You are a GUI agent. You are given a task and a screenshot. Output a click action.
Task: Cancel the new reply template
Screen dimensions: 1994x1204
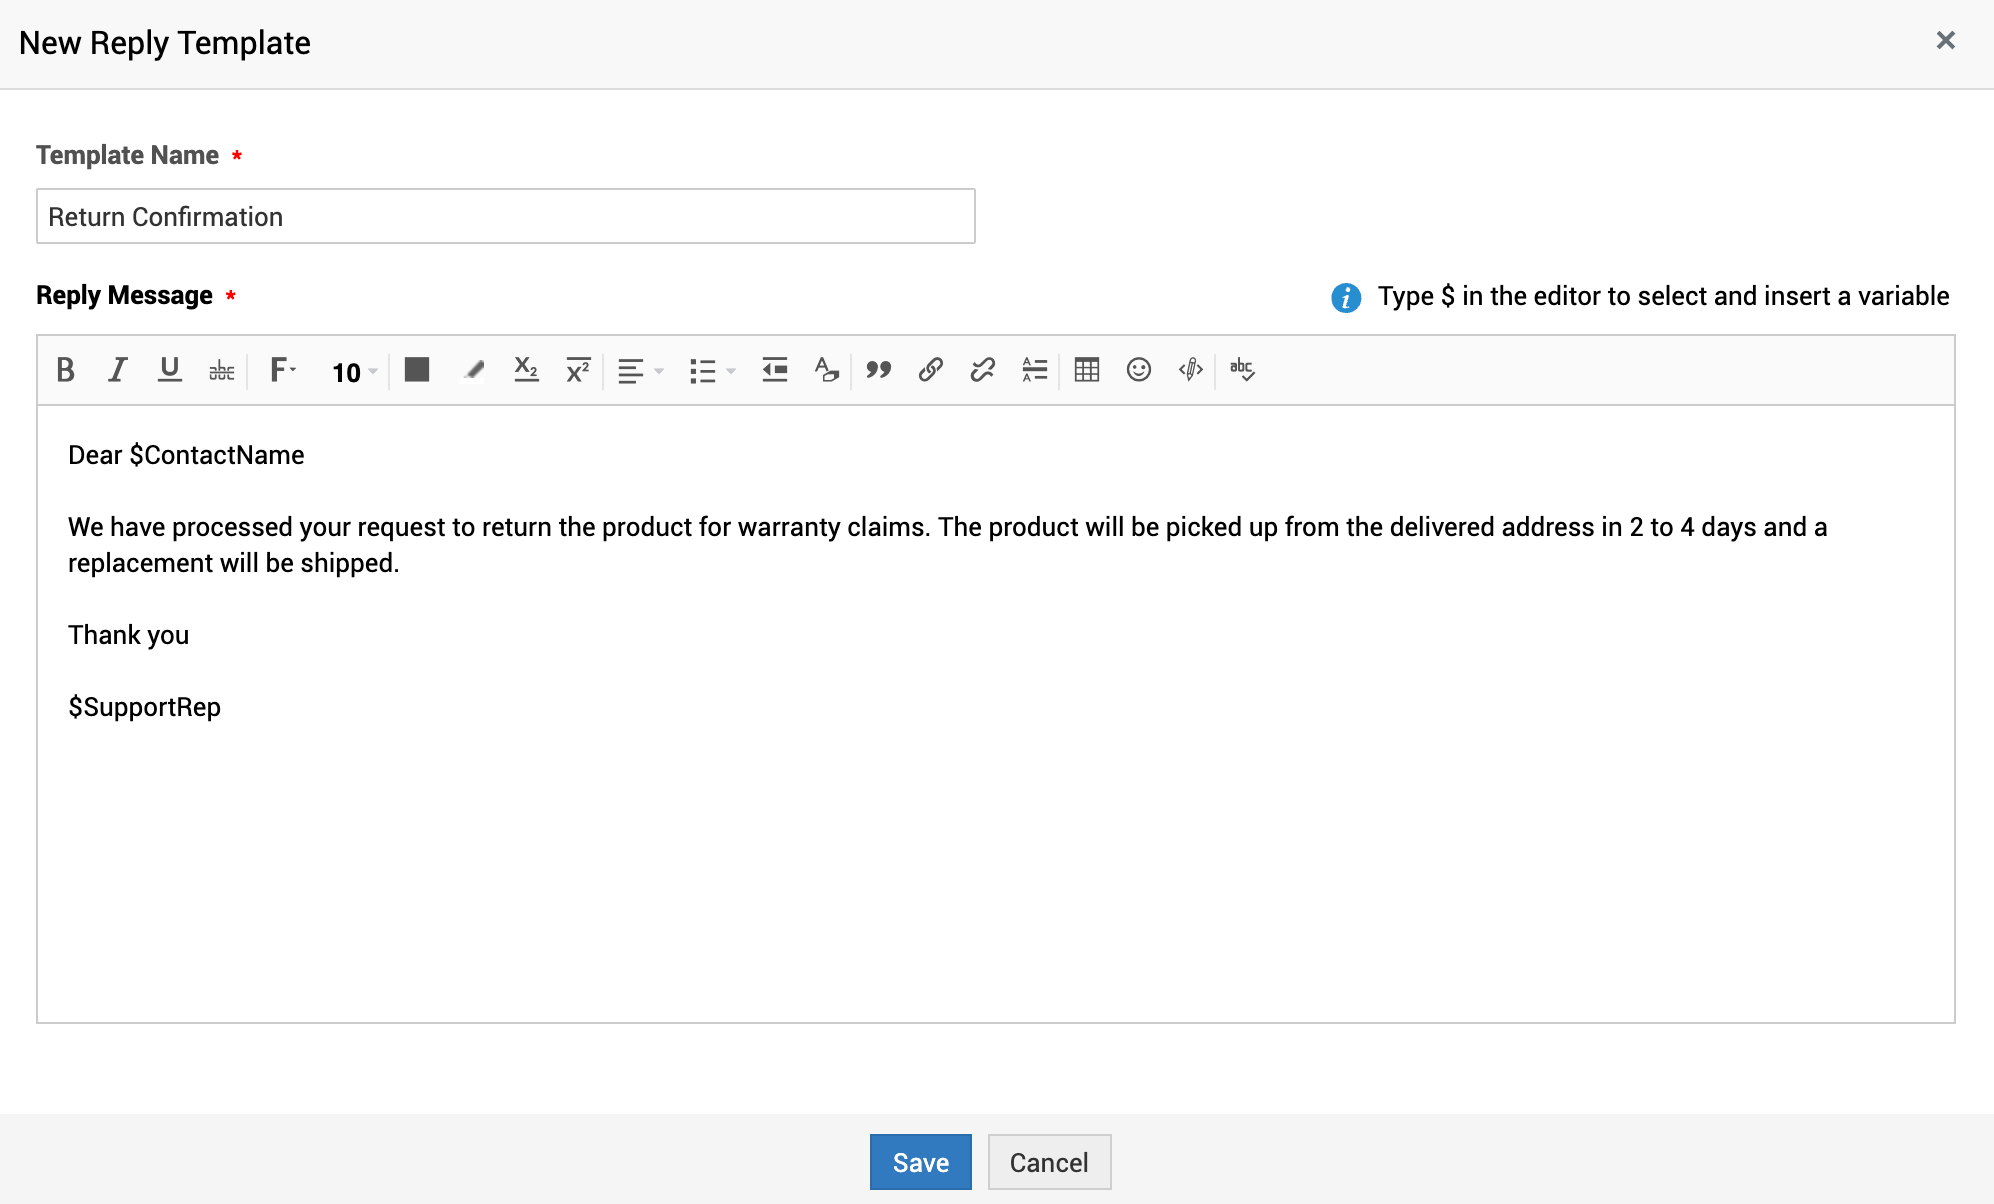click(x=1049, y=1162)
